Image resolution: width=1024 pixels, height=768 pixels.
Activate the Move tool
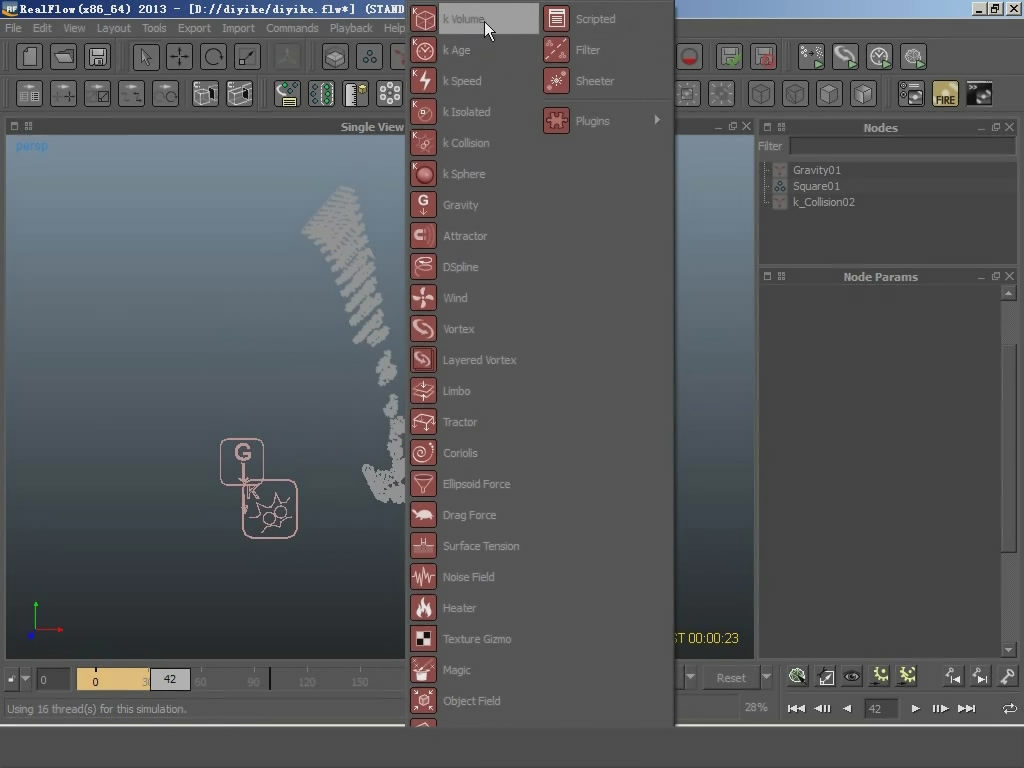[180, 57]
